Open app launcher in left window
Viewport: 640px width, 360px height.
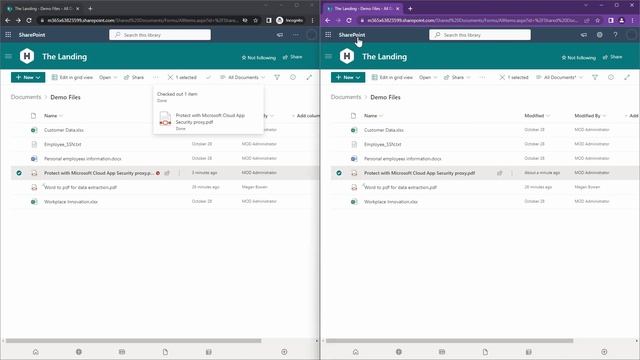coord(8,35)
